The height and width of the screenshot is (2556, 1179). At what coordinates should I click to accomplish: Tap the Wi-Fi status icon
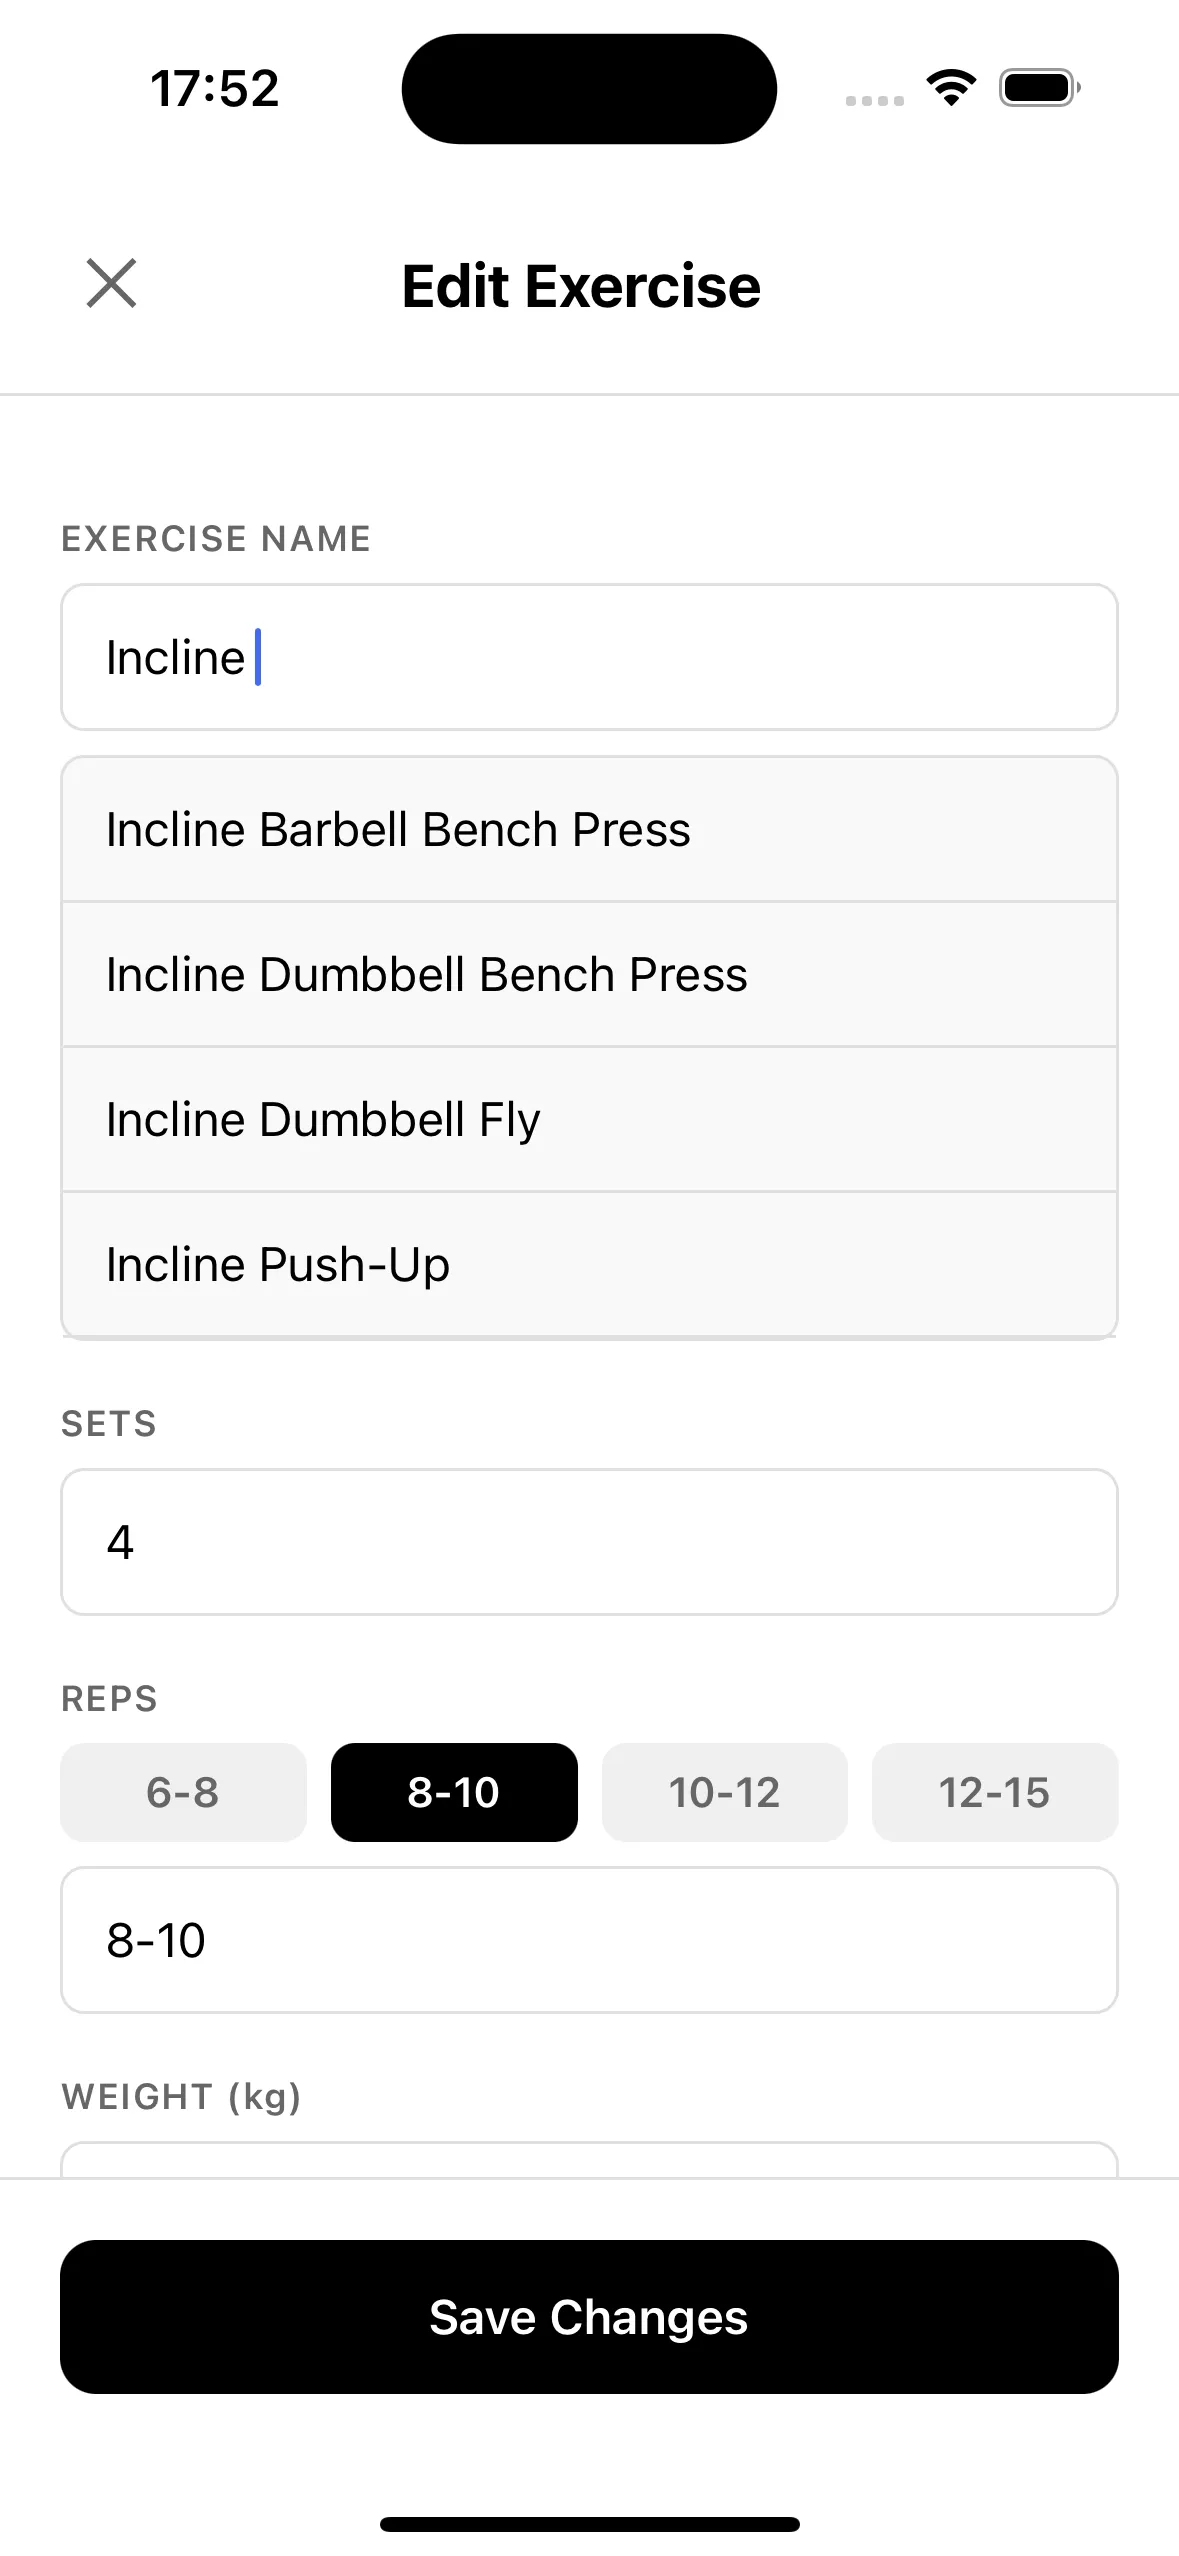(x=951, y=88)
